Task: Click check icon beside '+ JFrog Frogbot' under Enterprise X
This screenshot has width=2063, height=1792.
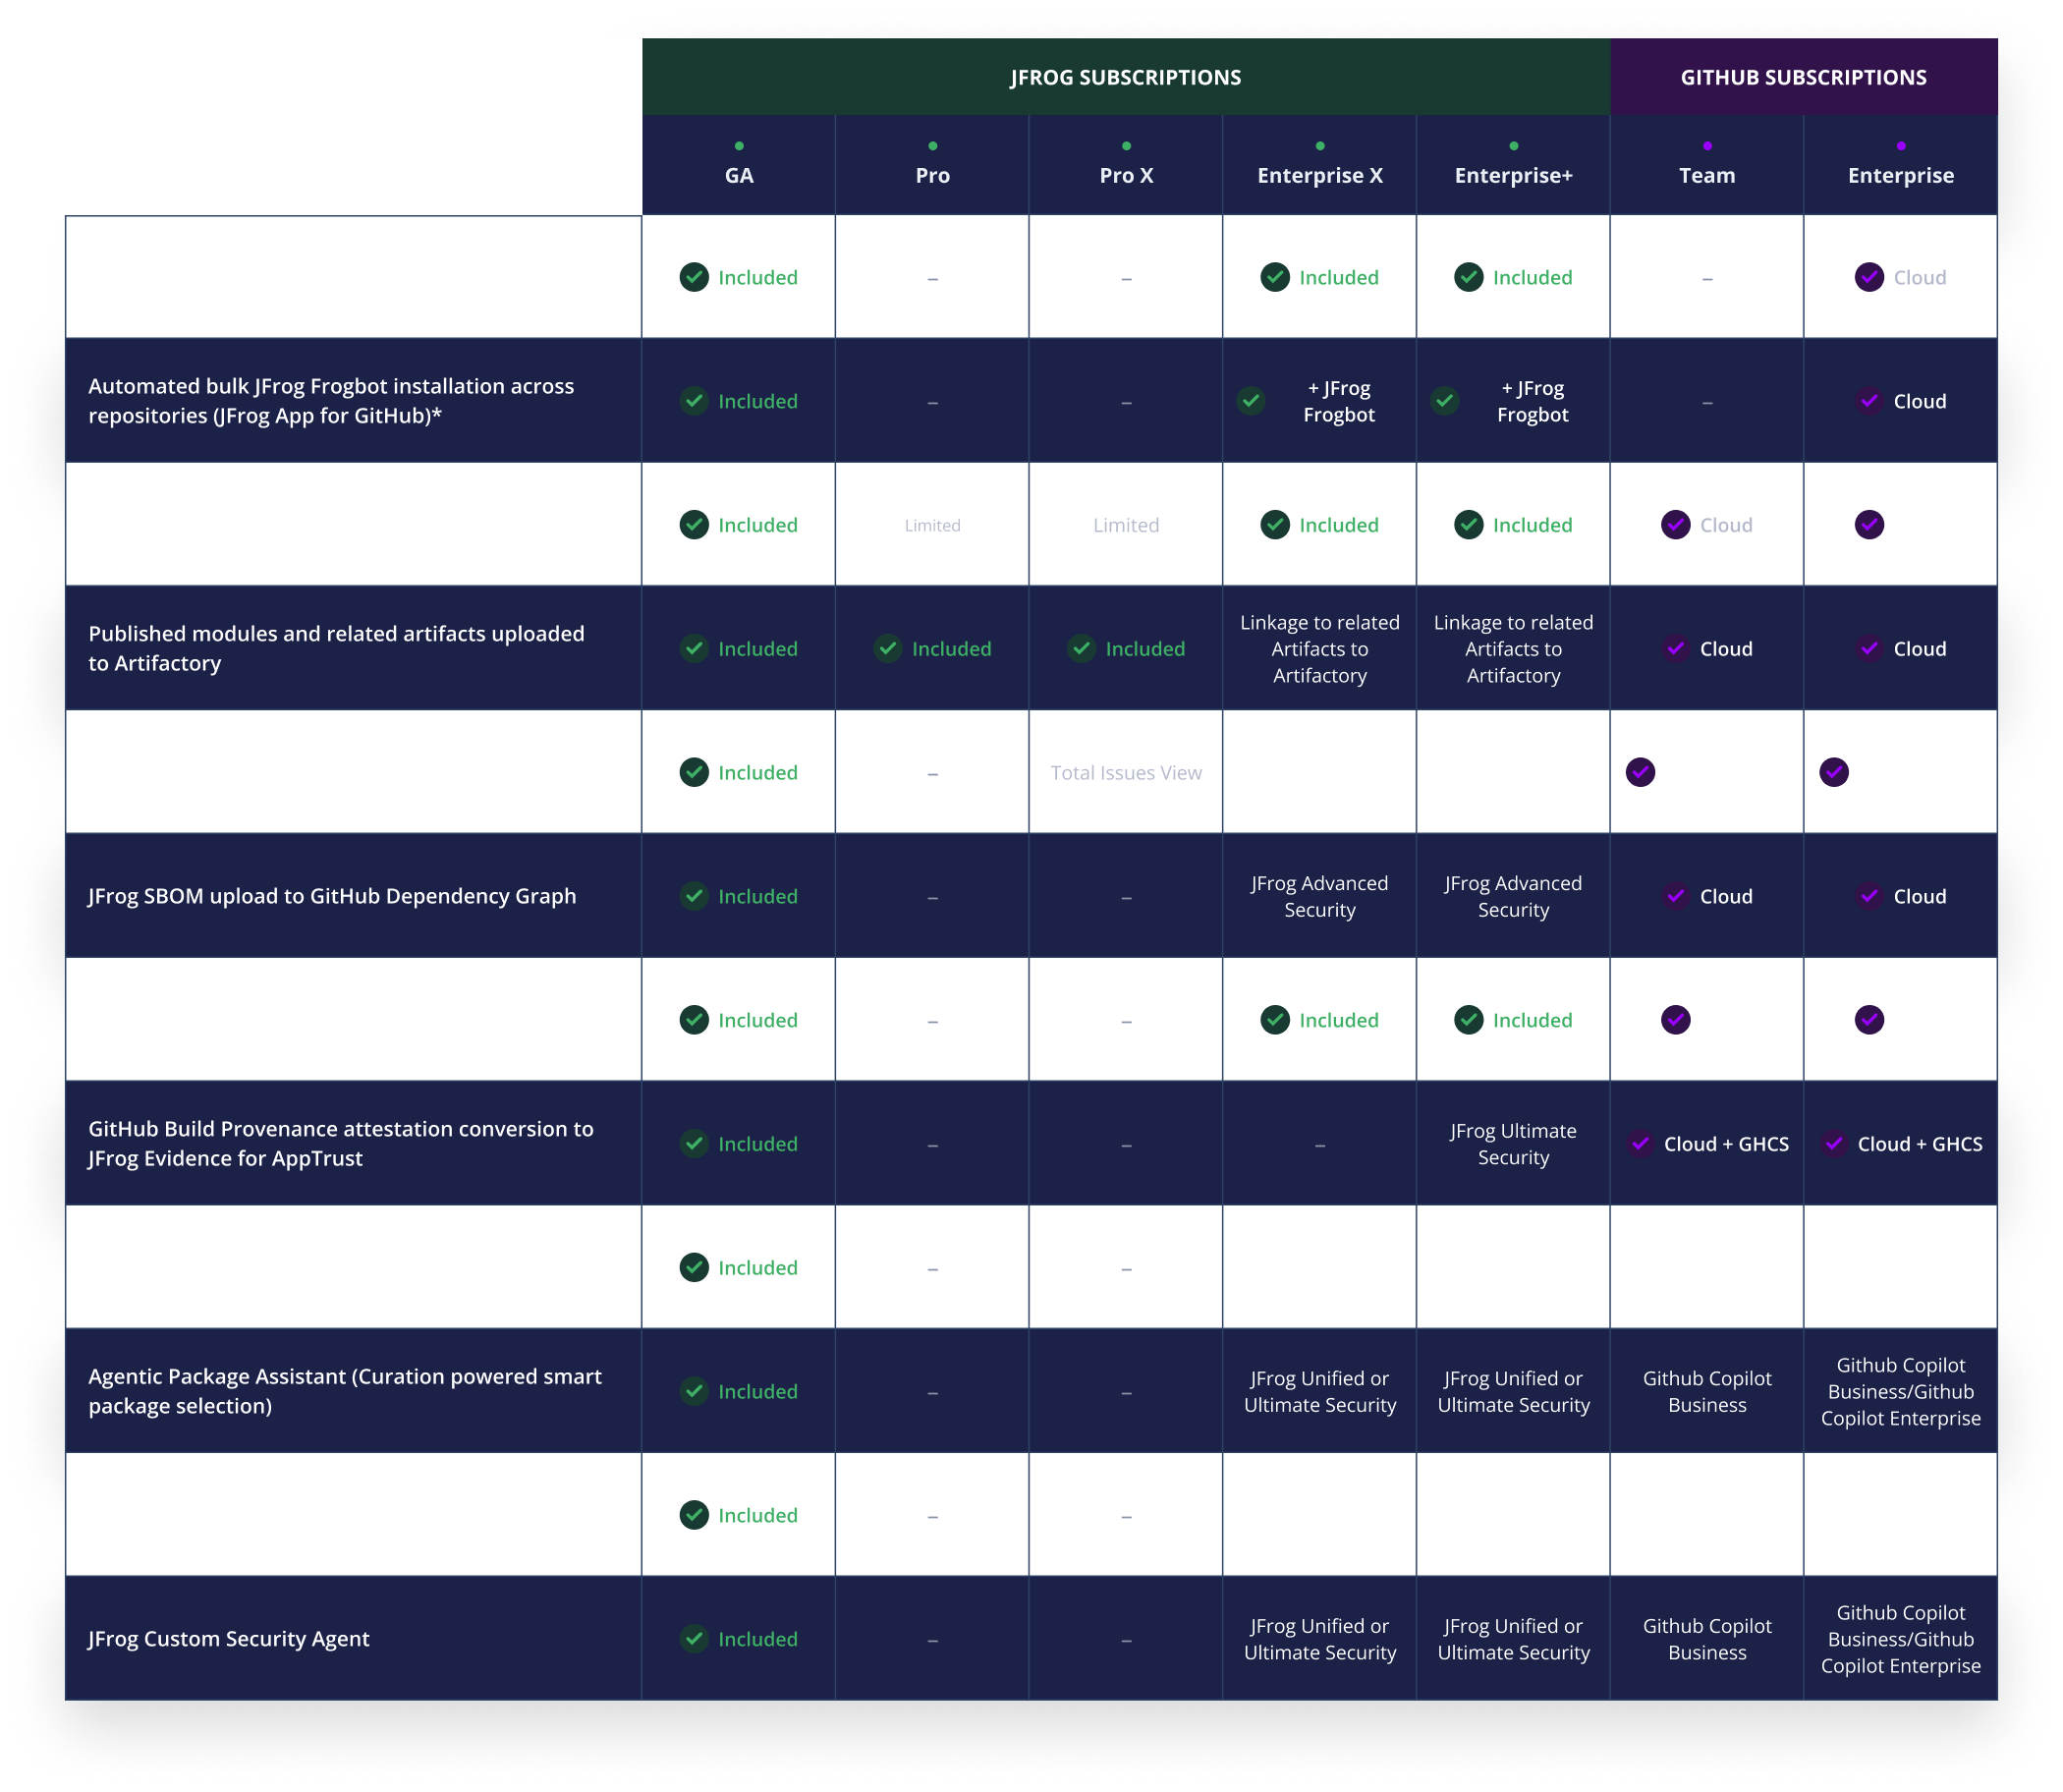Action: pos(1251,401)
